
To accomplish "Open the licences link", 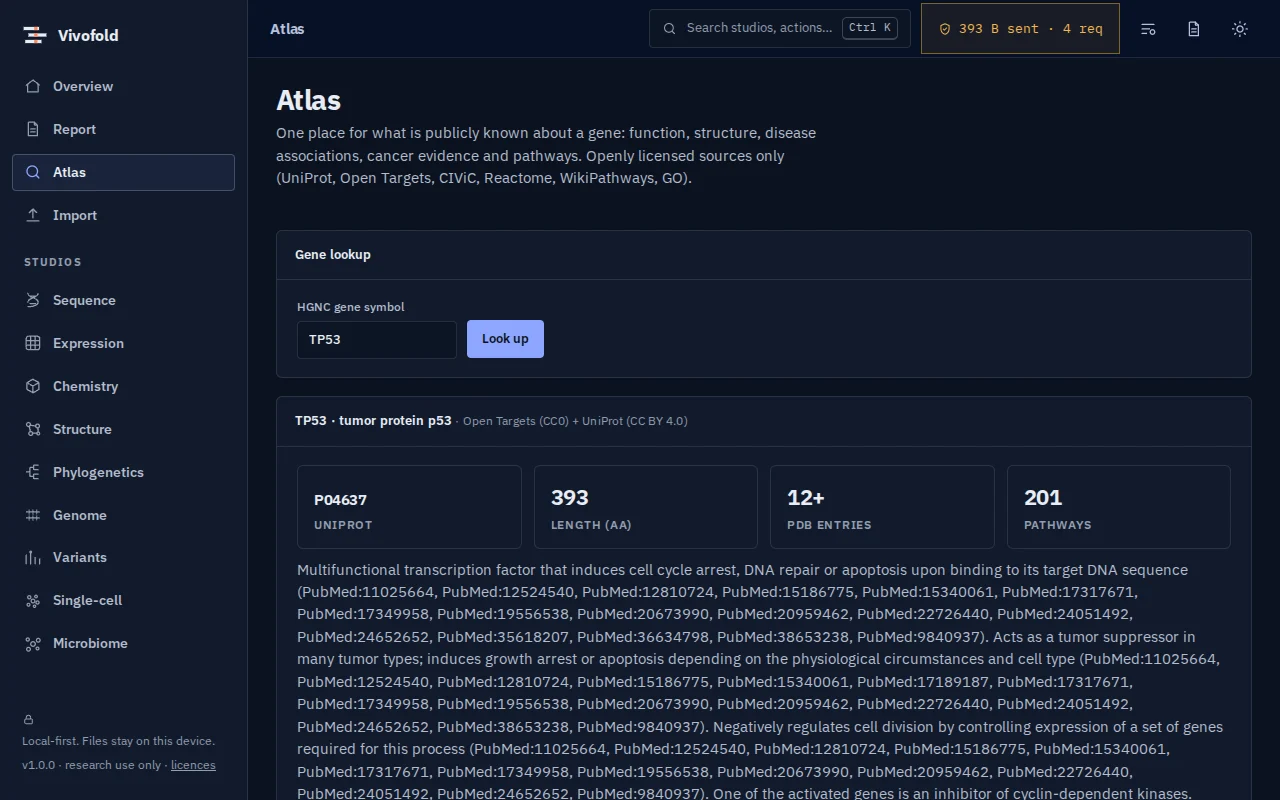I will point(193,765).
